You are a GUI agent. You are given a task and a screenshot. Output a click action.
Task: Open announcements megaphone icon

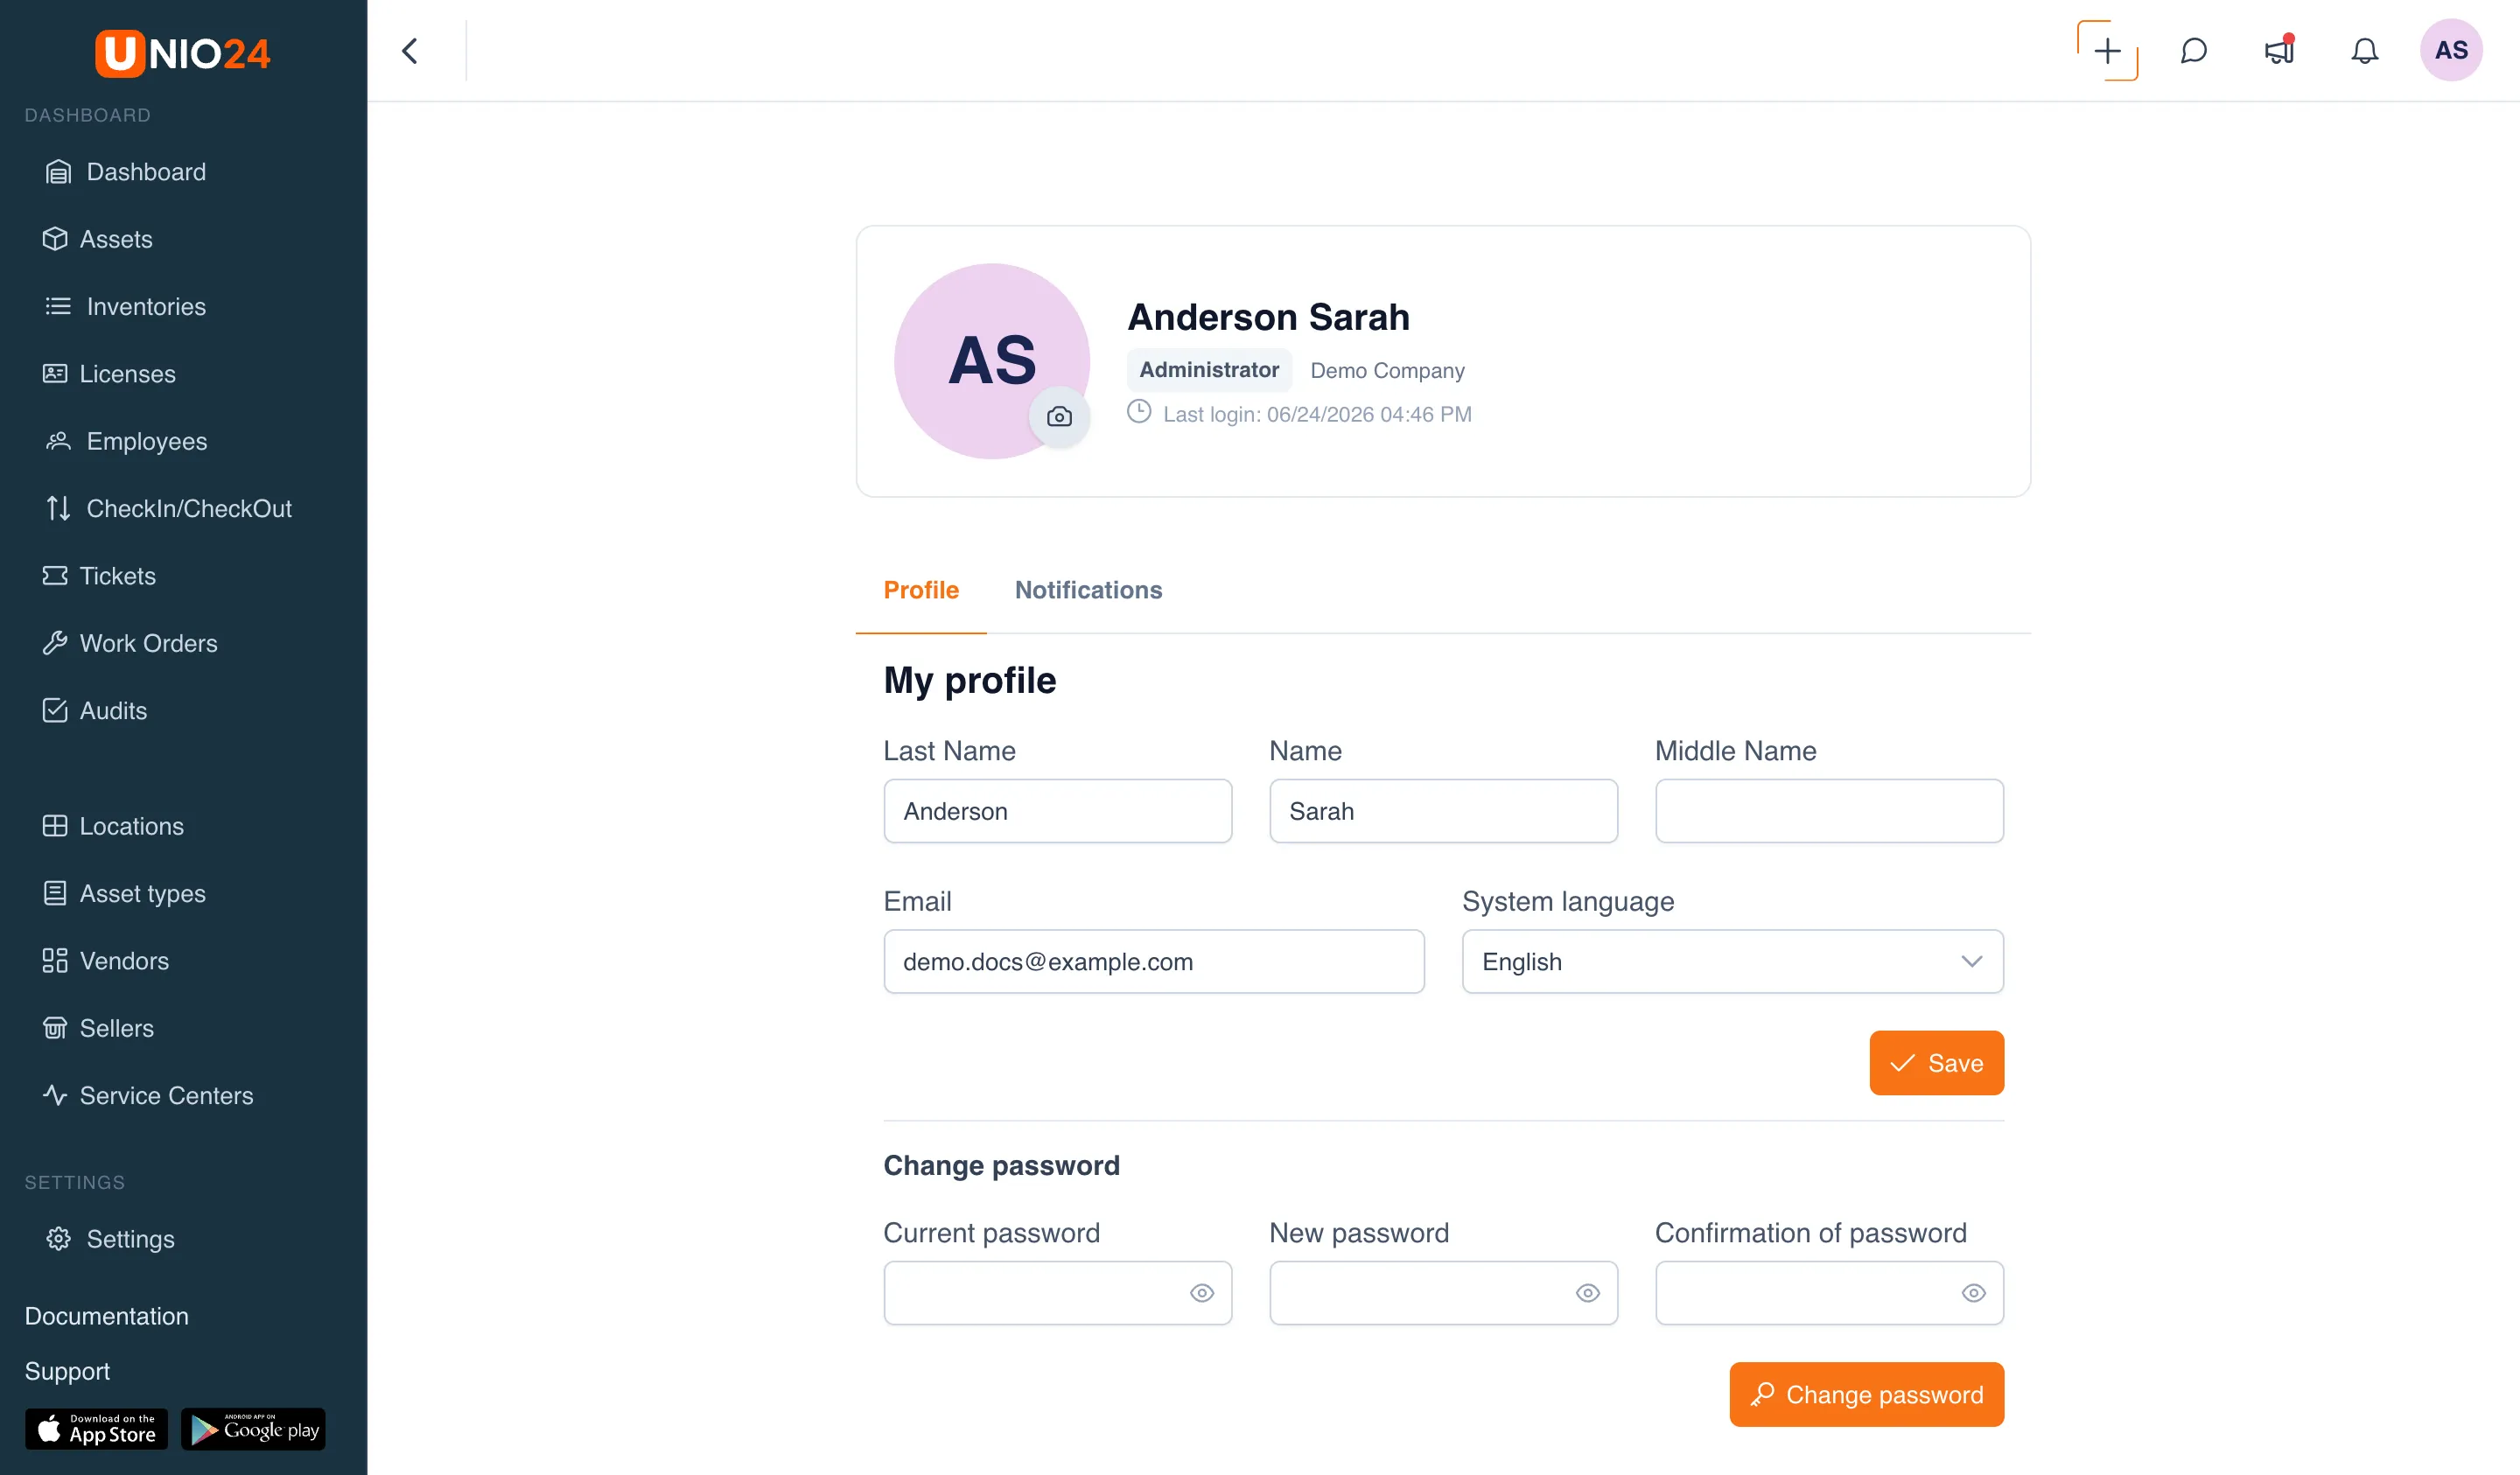tap(2279, 51)
